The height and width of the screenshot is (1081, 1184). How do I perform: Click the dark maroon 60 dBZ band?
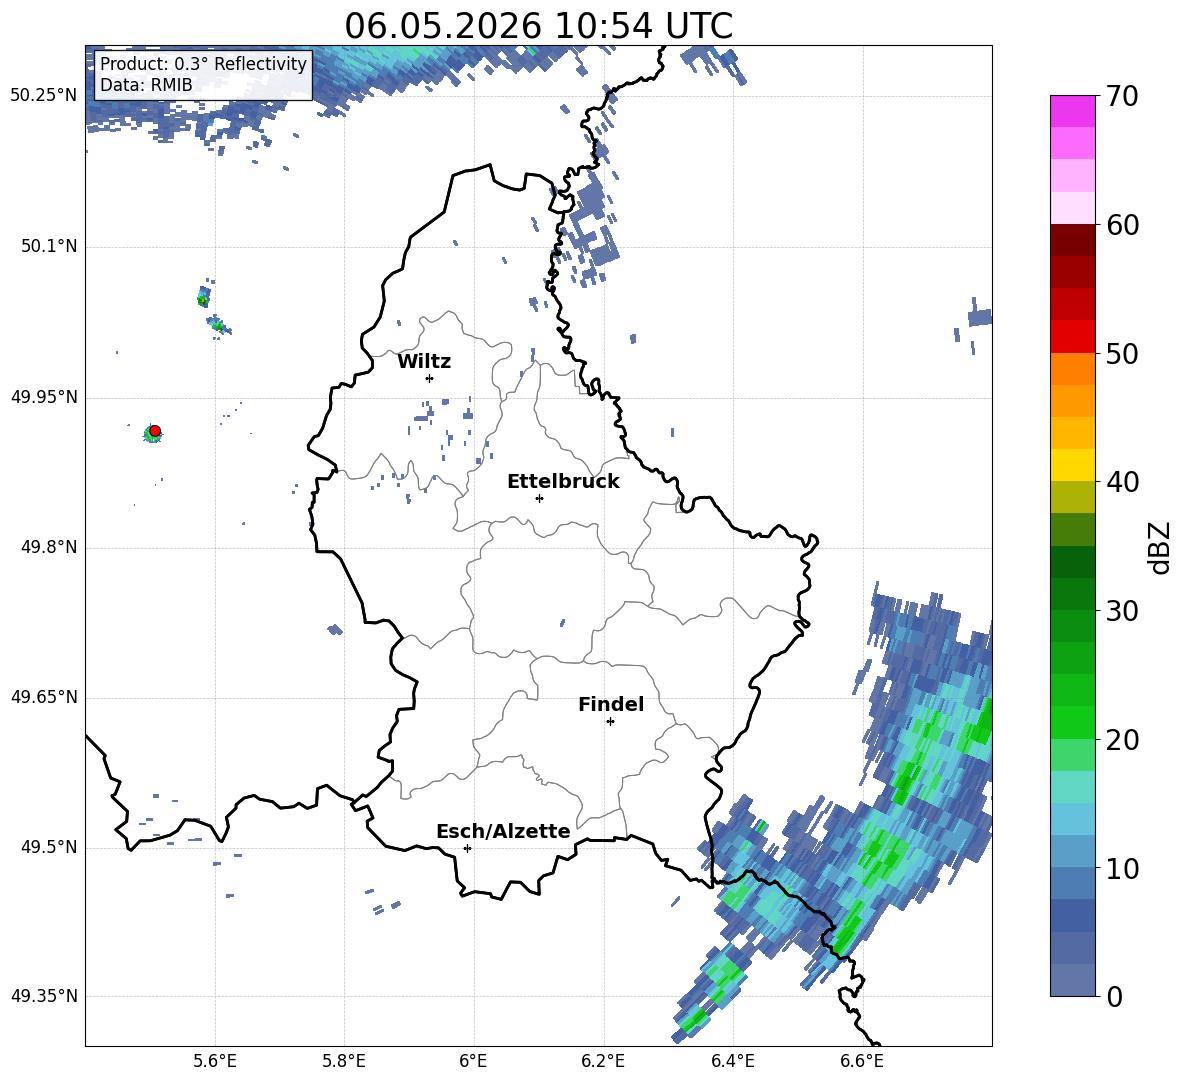click(x=1072, y=240)
